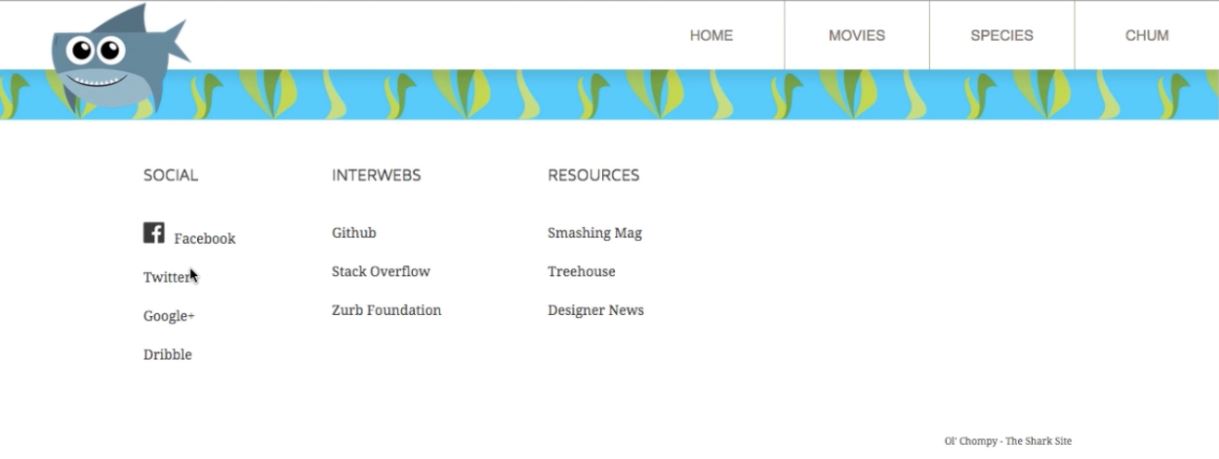
Task: Open the Smashing Mag resource link
Action: pos(594,233)
